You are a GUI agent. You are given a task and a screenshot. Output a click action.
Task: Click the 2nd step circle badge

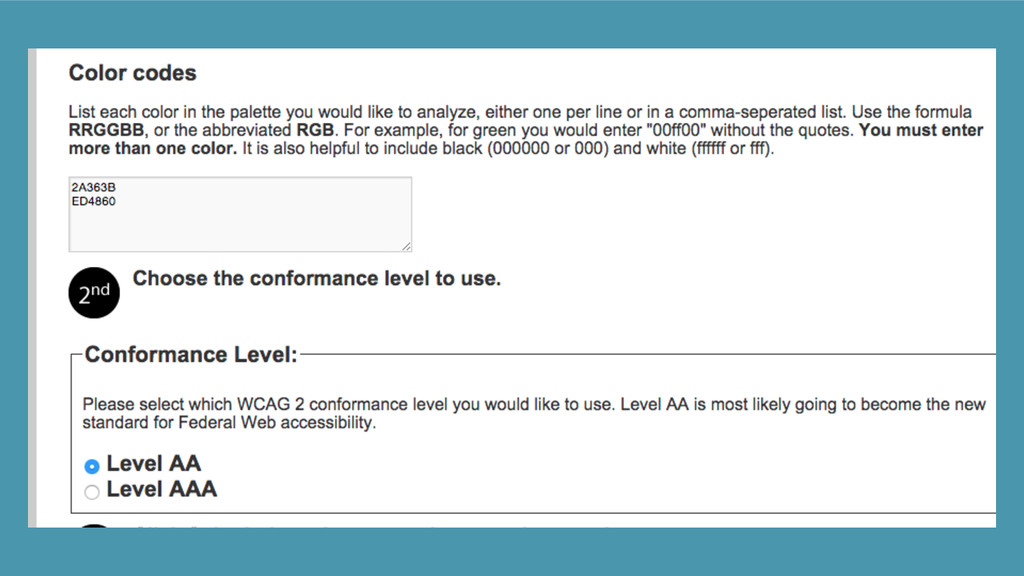(94, 293)
